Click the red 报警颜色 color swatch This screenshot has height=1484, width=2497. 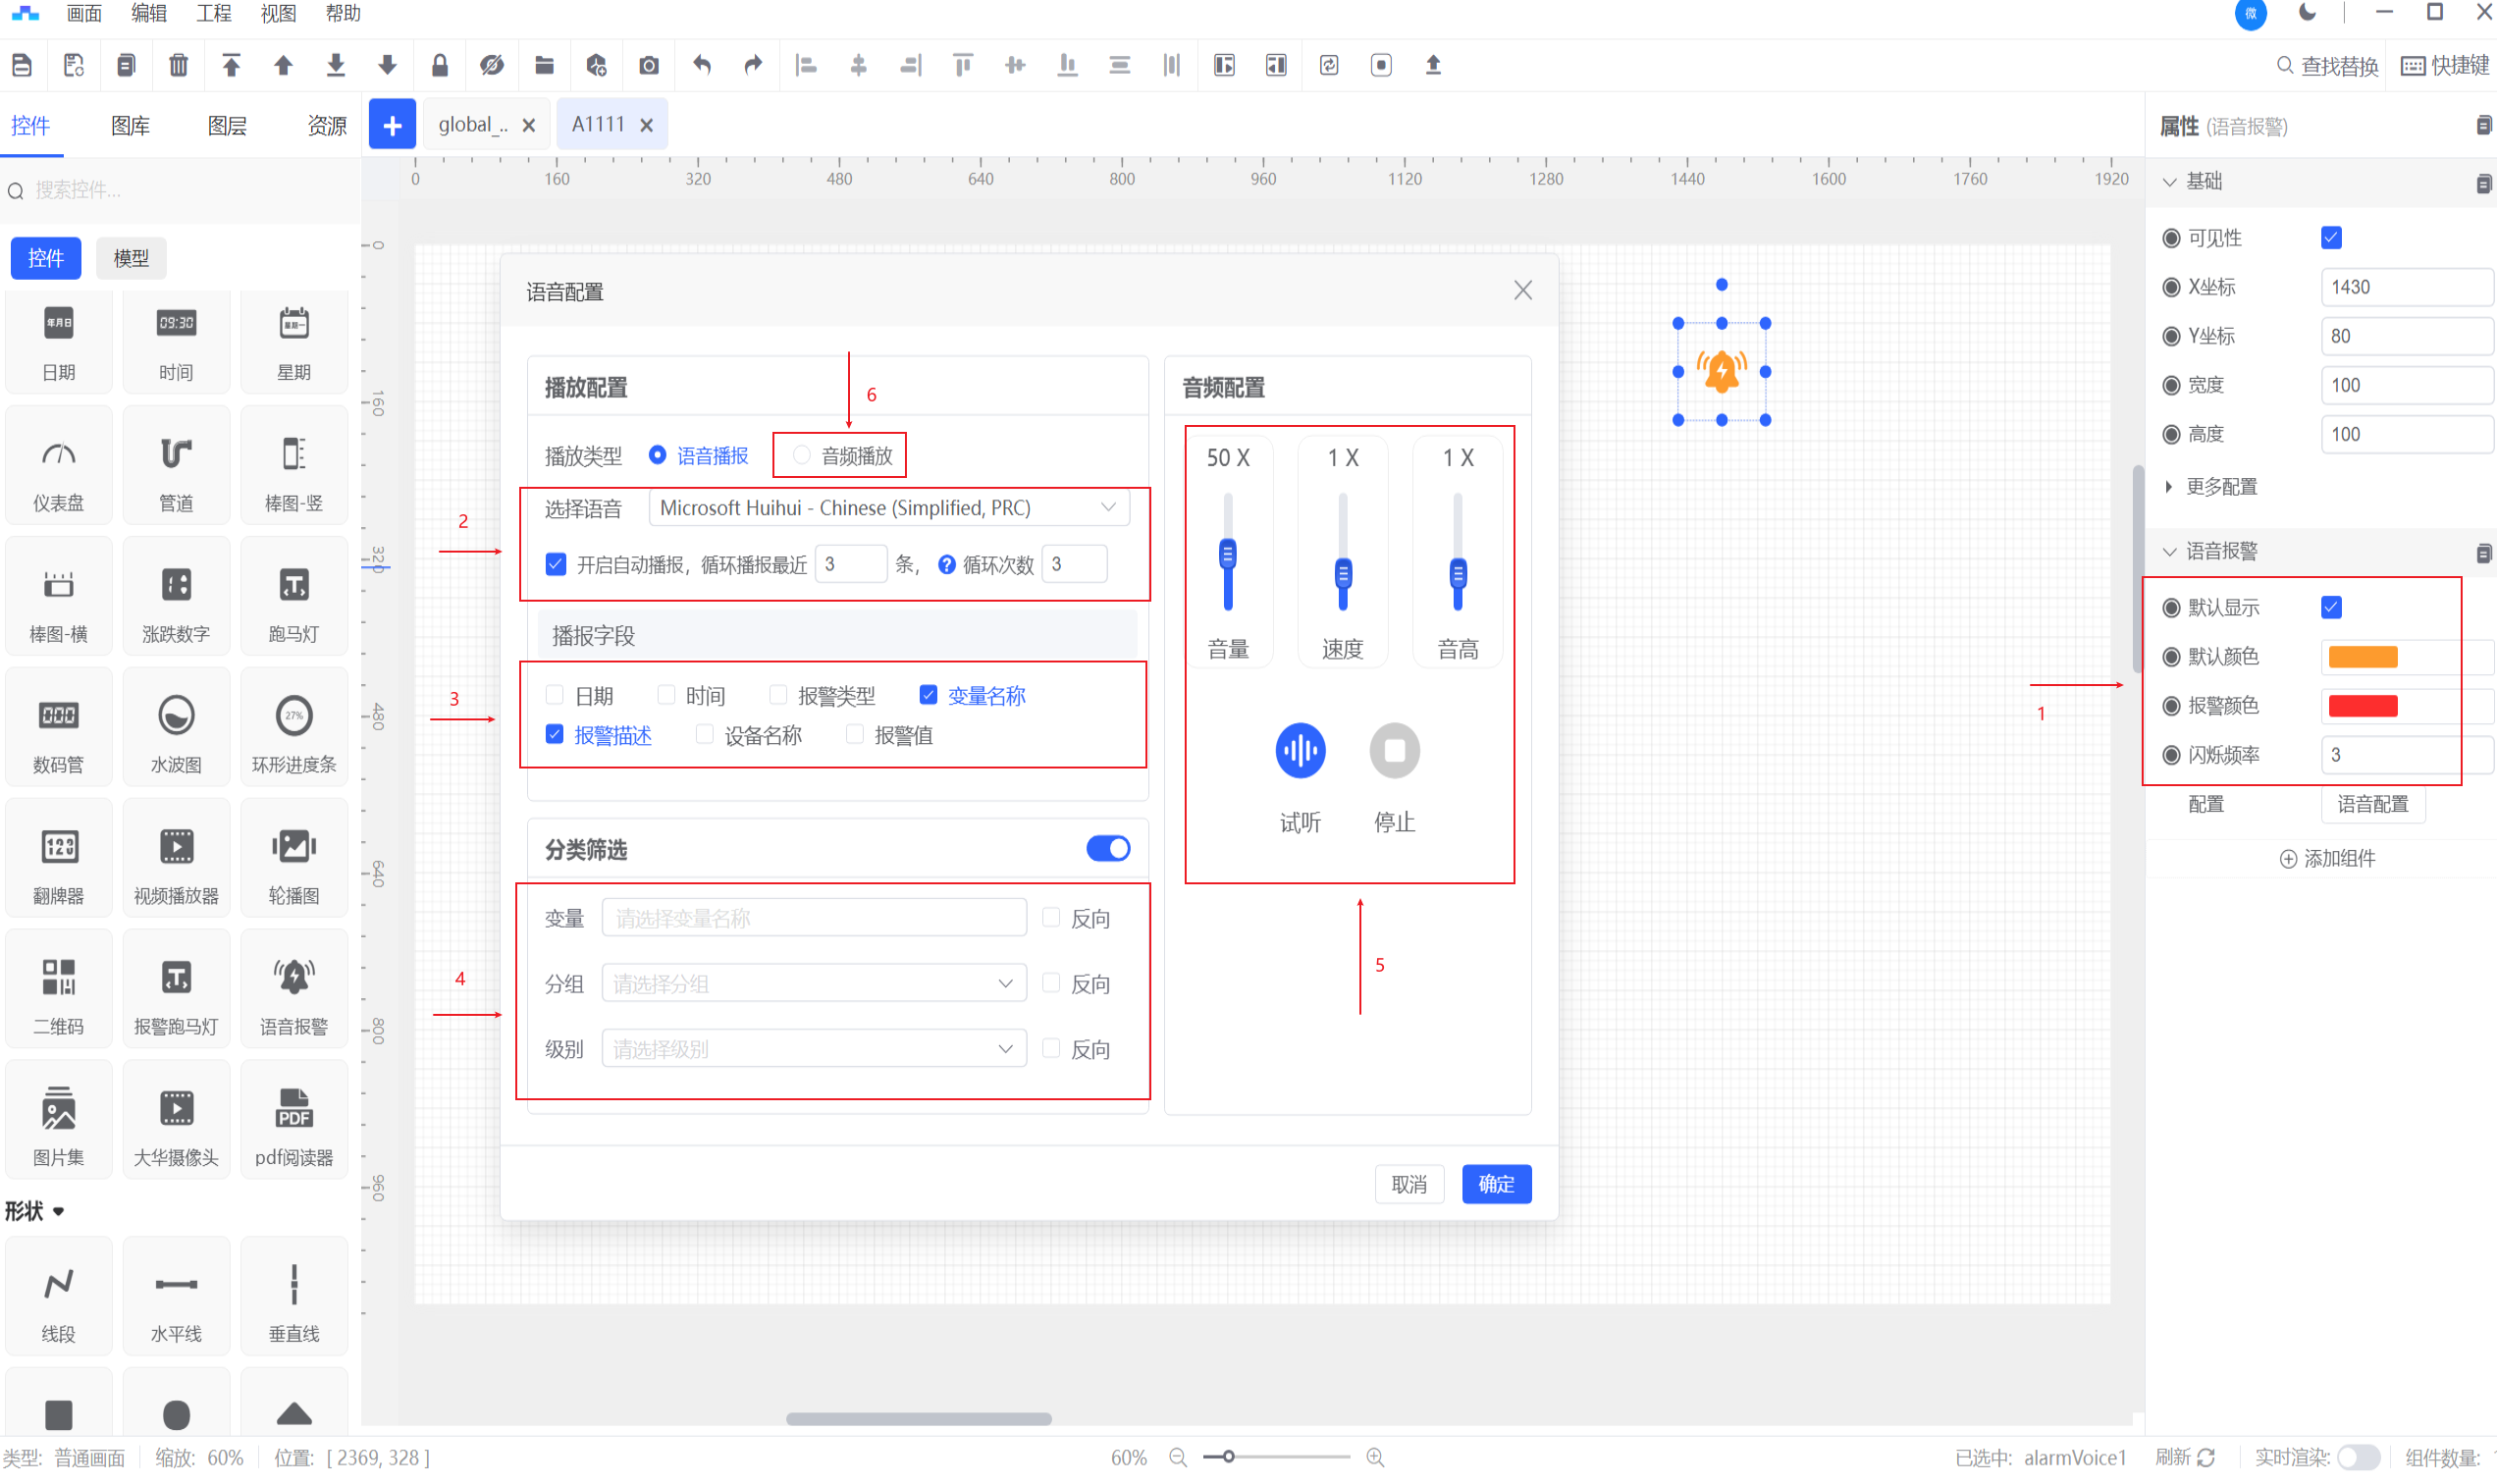[x=2362, y=706]
